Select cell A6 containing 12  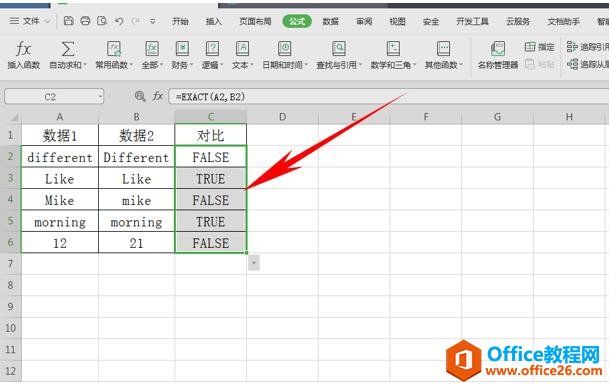pyautogui.click(x=60, y=243)
